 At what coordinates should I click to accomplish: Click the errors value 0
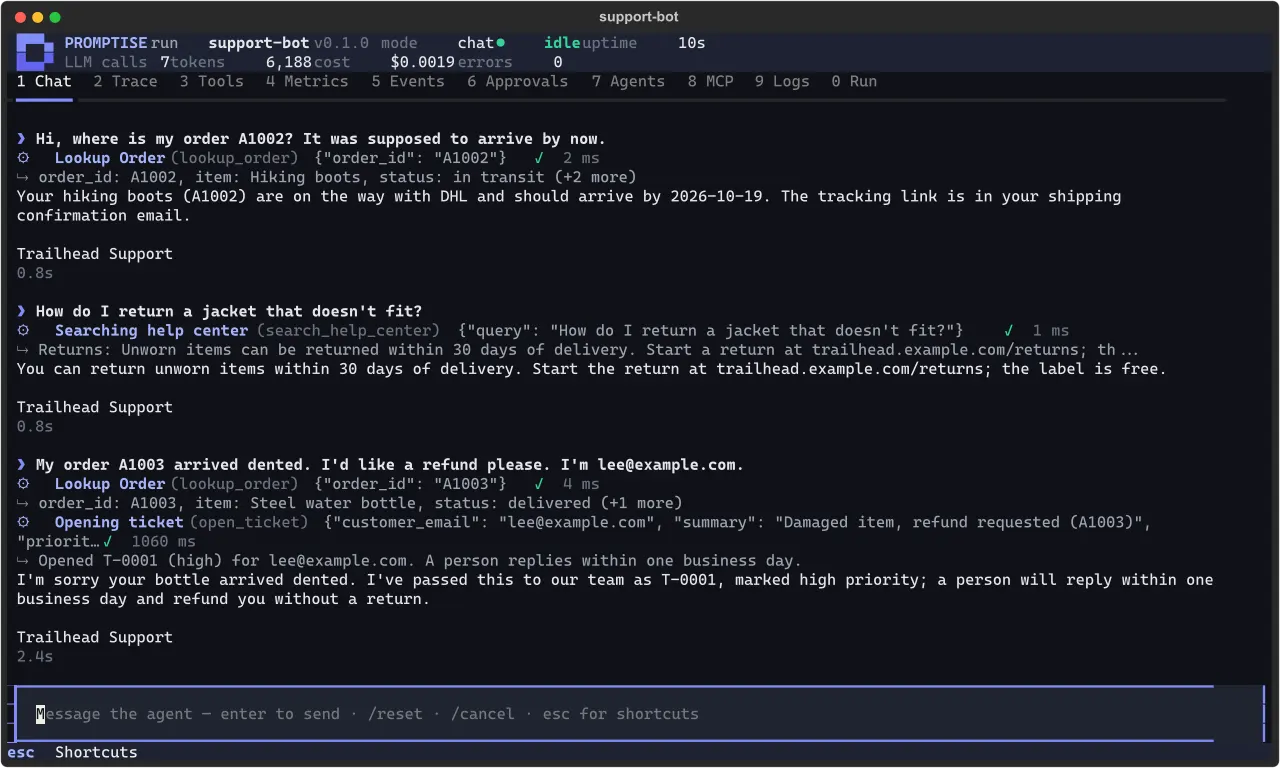pyautogui.click(x=558, y=62)
